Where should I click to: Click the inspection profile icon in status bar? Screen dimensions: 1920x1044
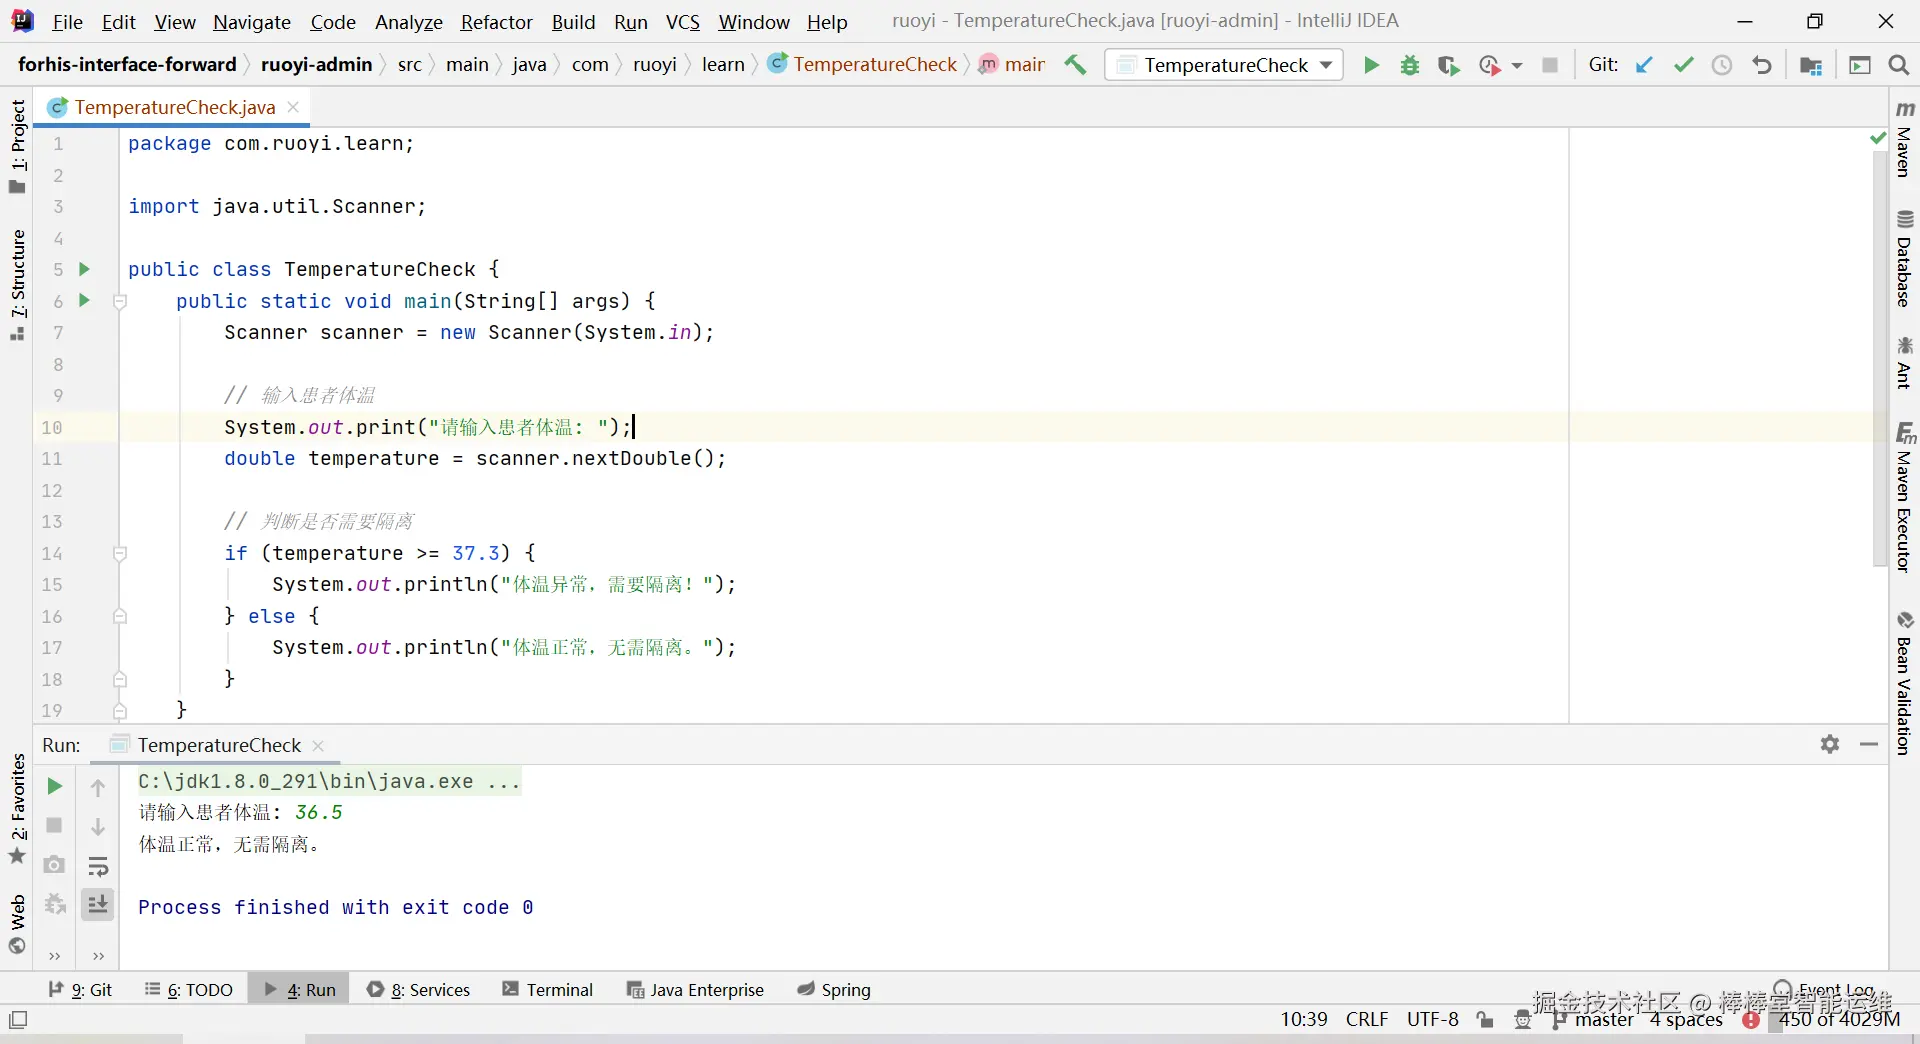pyautogui.click(x=1523, y=1020)
